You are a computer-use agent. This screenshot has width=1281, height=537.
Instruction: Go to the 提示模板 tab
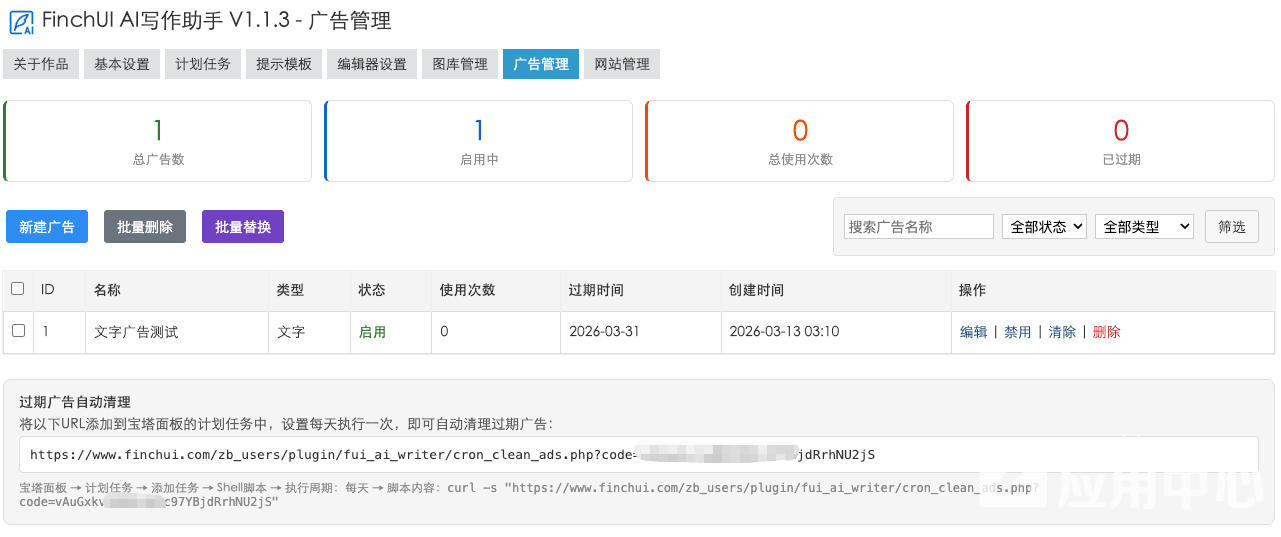pos(284,64)
